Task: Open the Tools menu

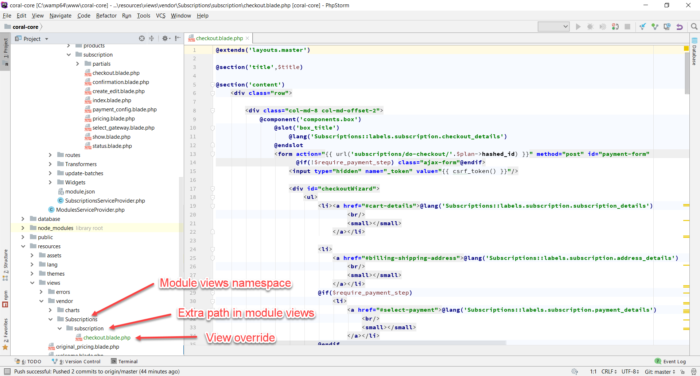Action: click(x=143, y=16)
